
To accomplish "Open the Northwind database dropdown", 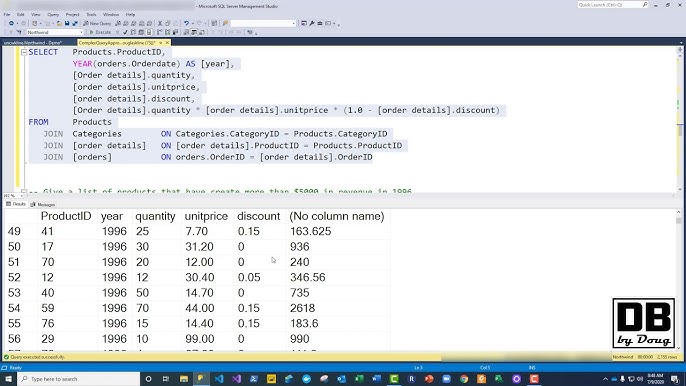I will tap(55, 32).
